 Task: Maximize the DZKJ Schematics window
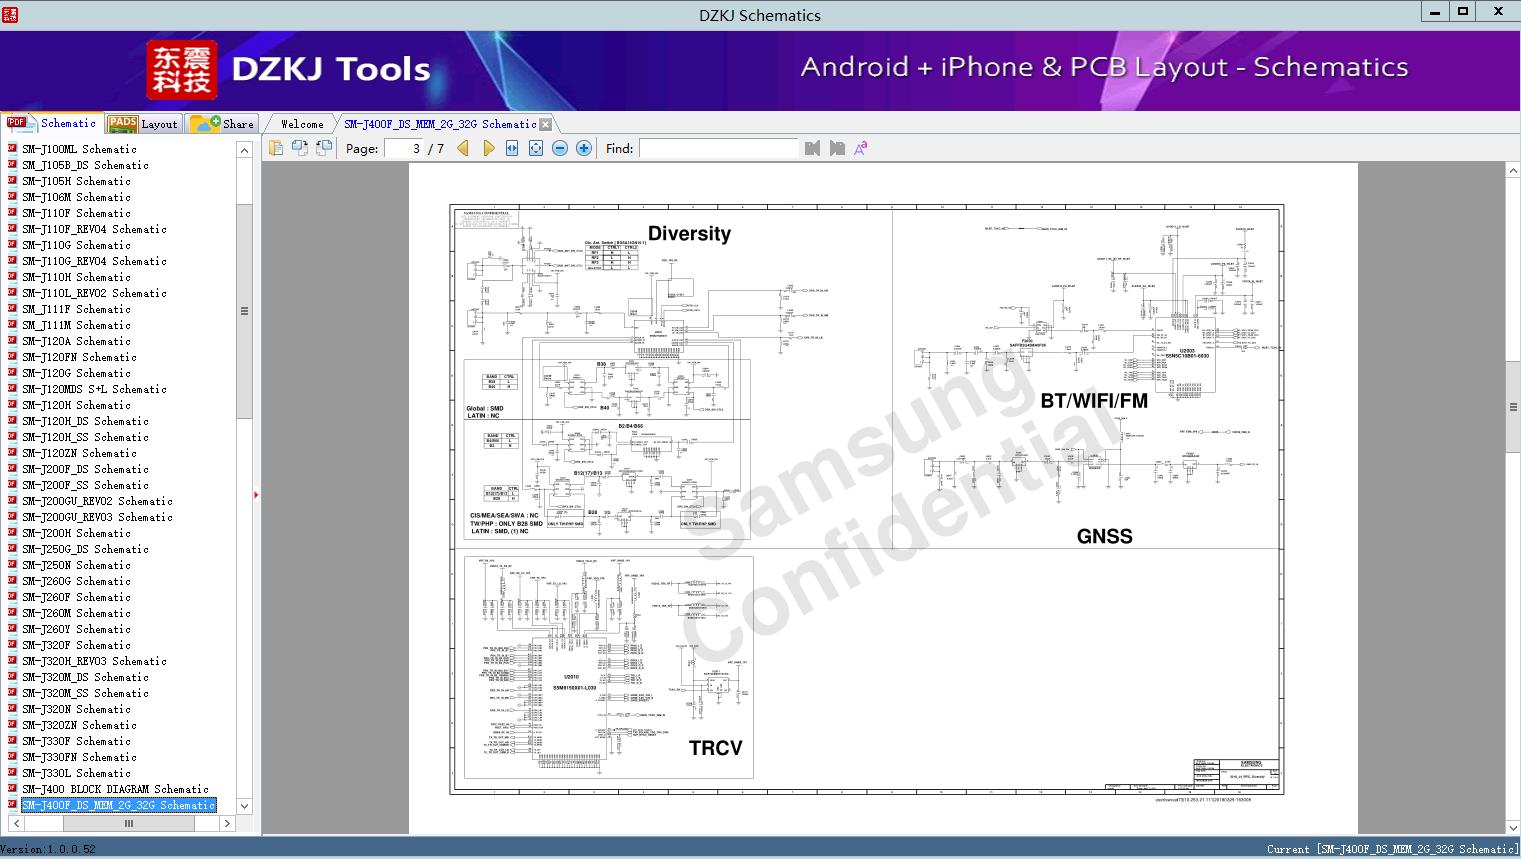tap(1462, 12)
